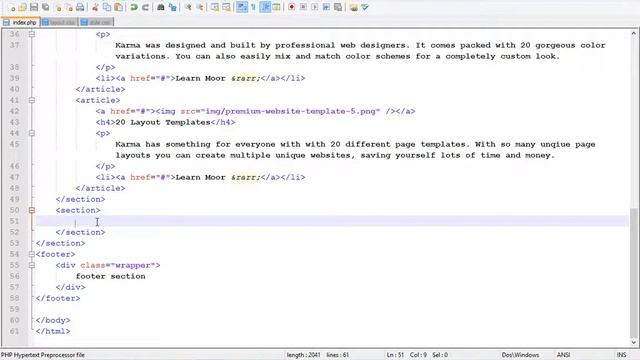
Task: Start macro recording with red dot icon
Action: click(x=291, y=7)
